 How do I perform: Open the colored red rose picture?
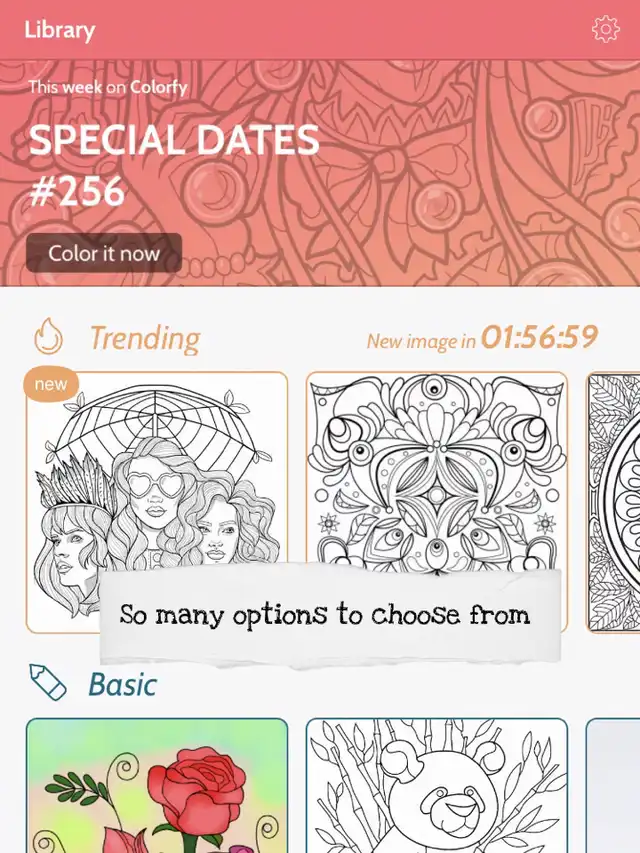(157, 786)
